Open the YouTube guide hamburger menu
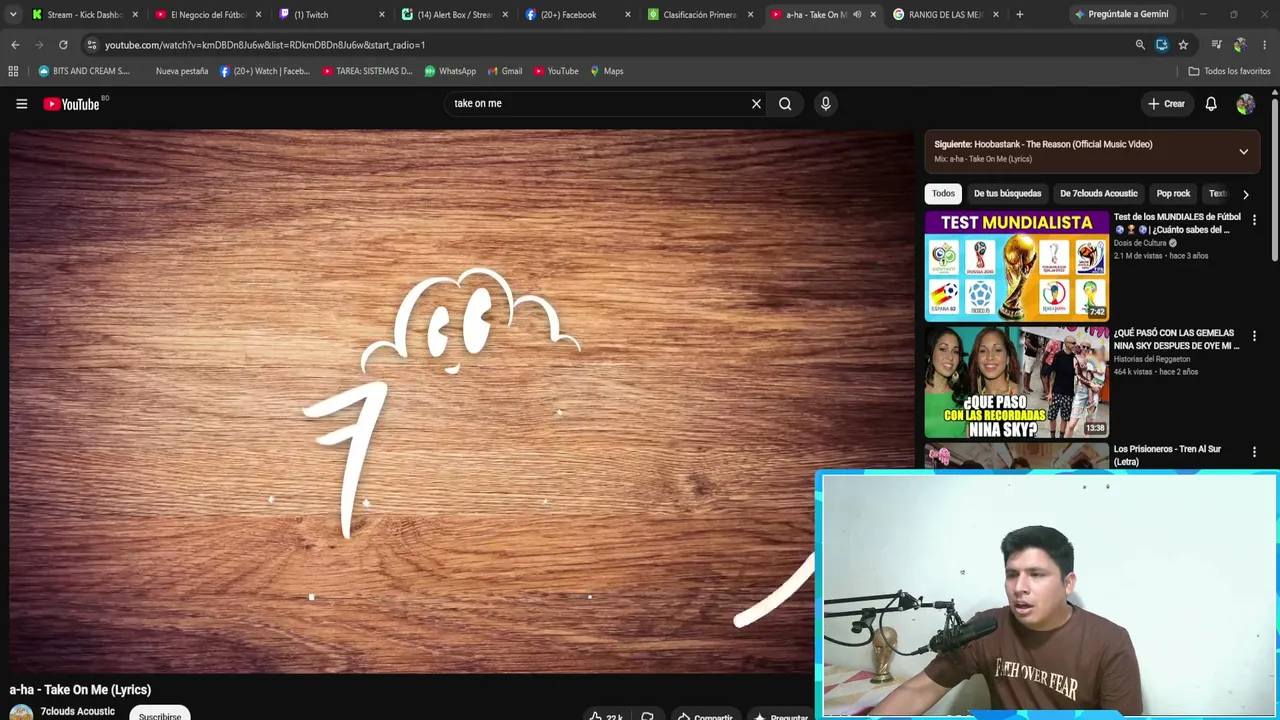The image size is (1280, 720). (21, 104)
